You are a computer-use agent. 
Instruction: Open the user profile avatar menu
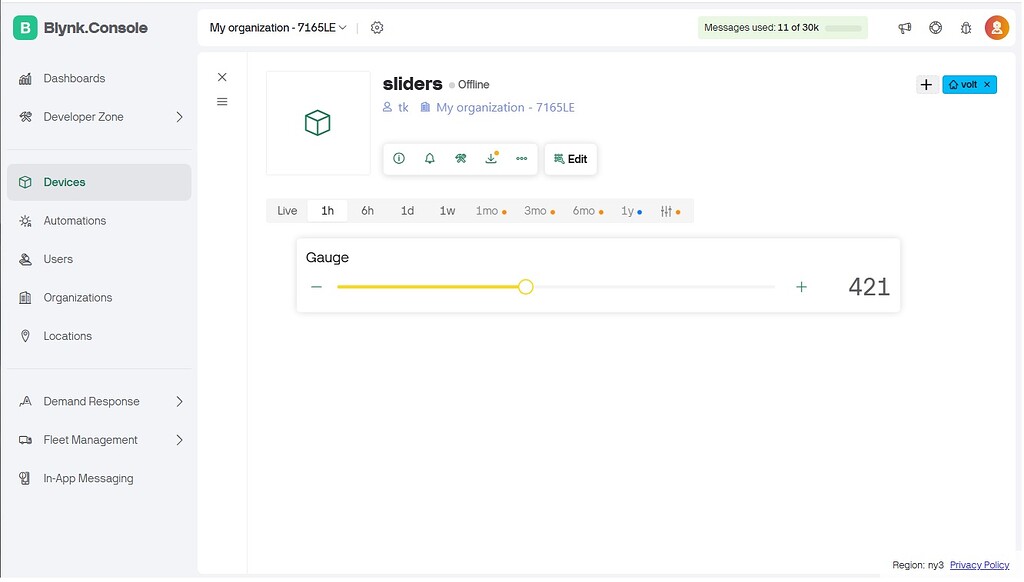click(996, 27)
